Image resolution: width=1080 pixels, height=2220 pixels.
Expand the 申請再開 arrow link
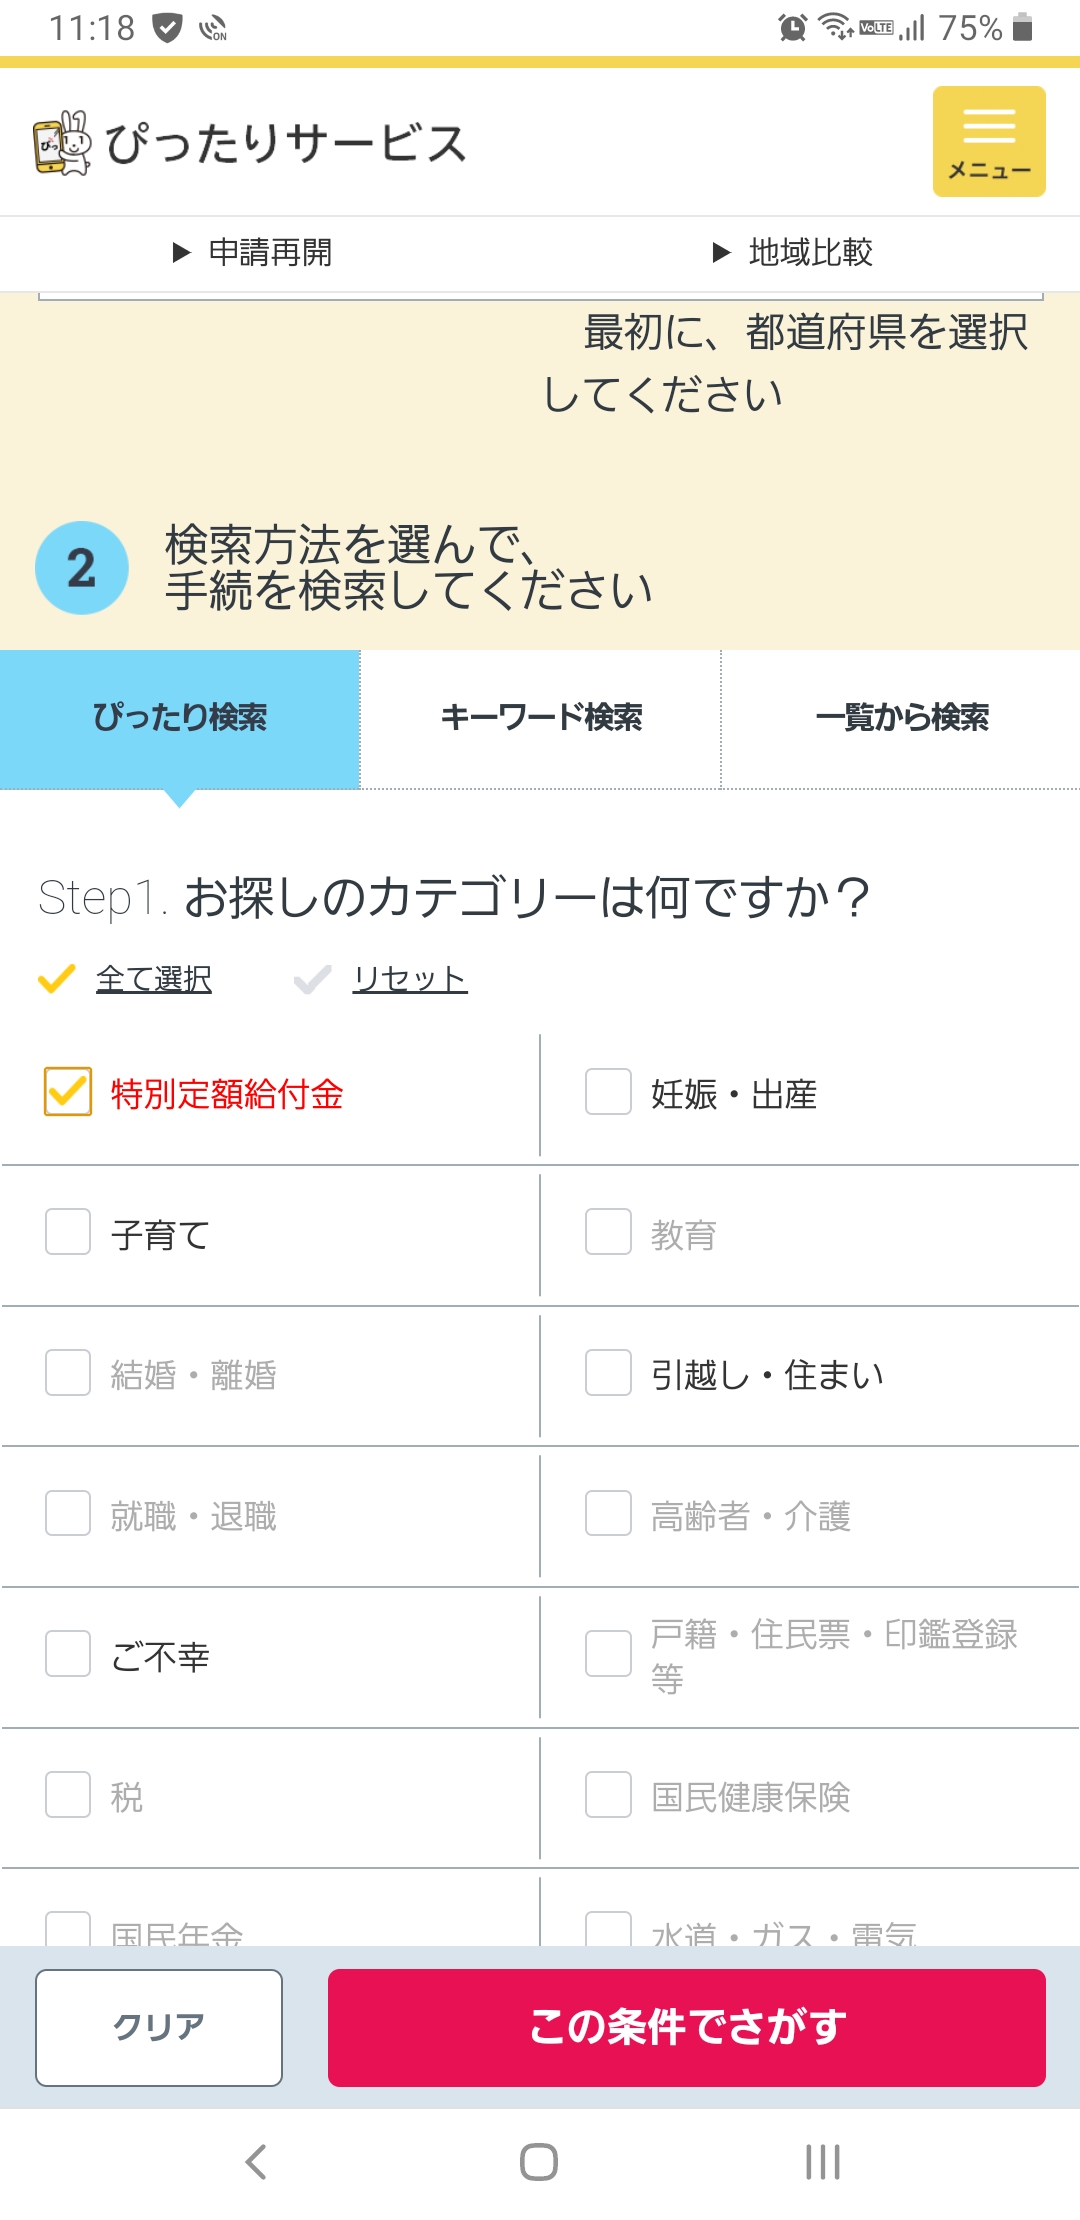252,252
